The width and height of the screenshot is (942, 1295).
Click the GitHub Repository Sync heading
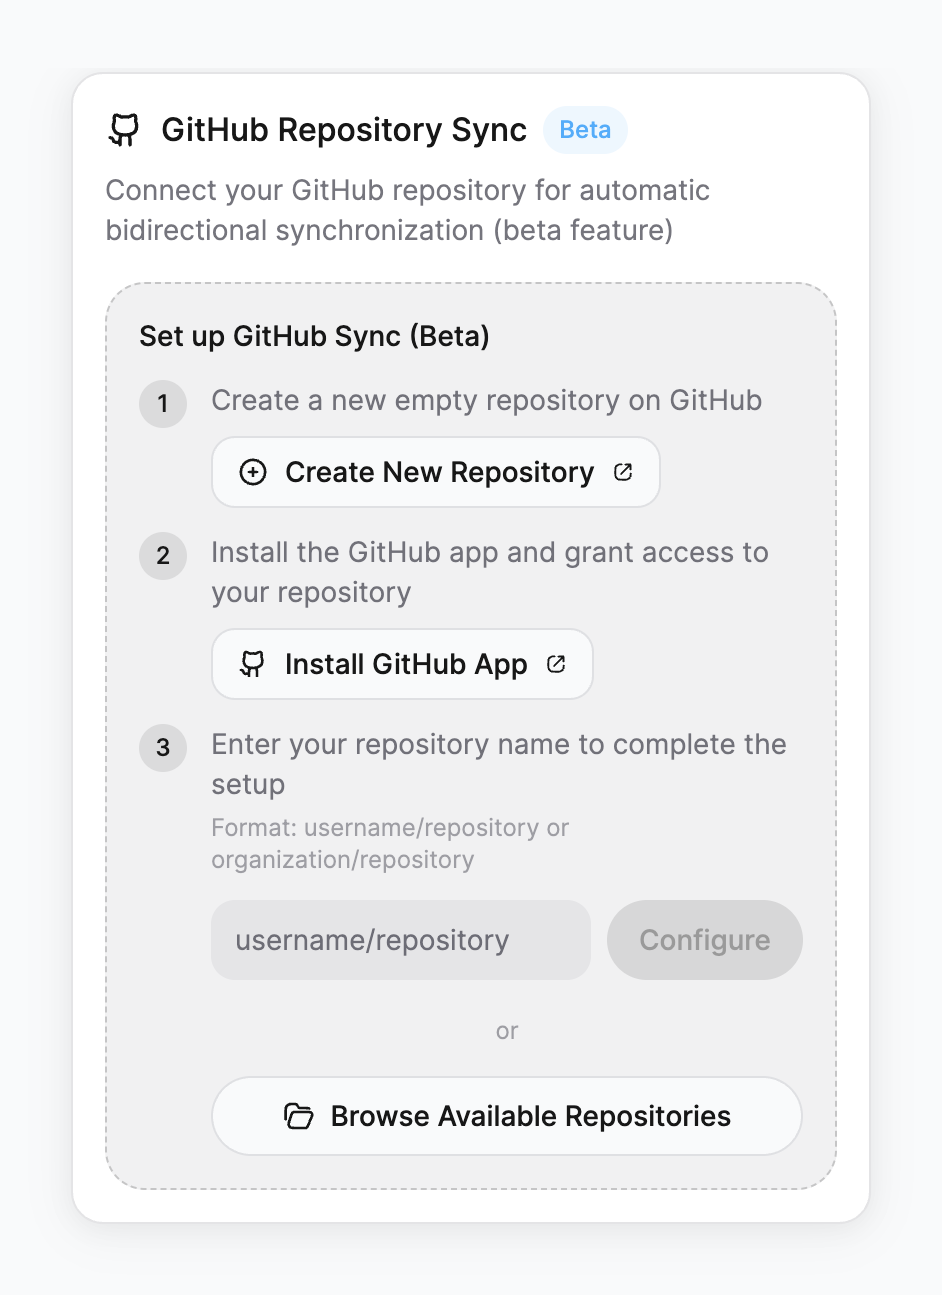click(343, 129)
